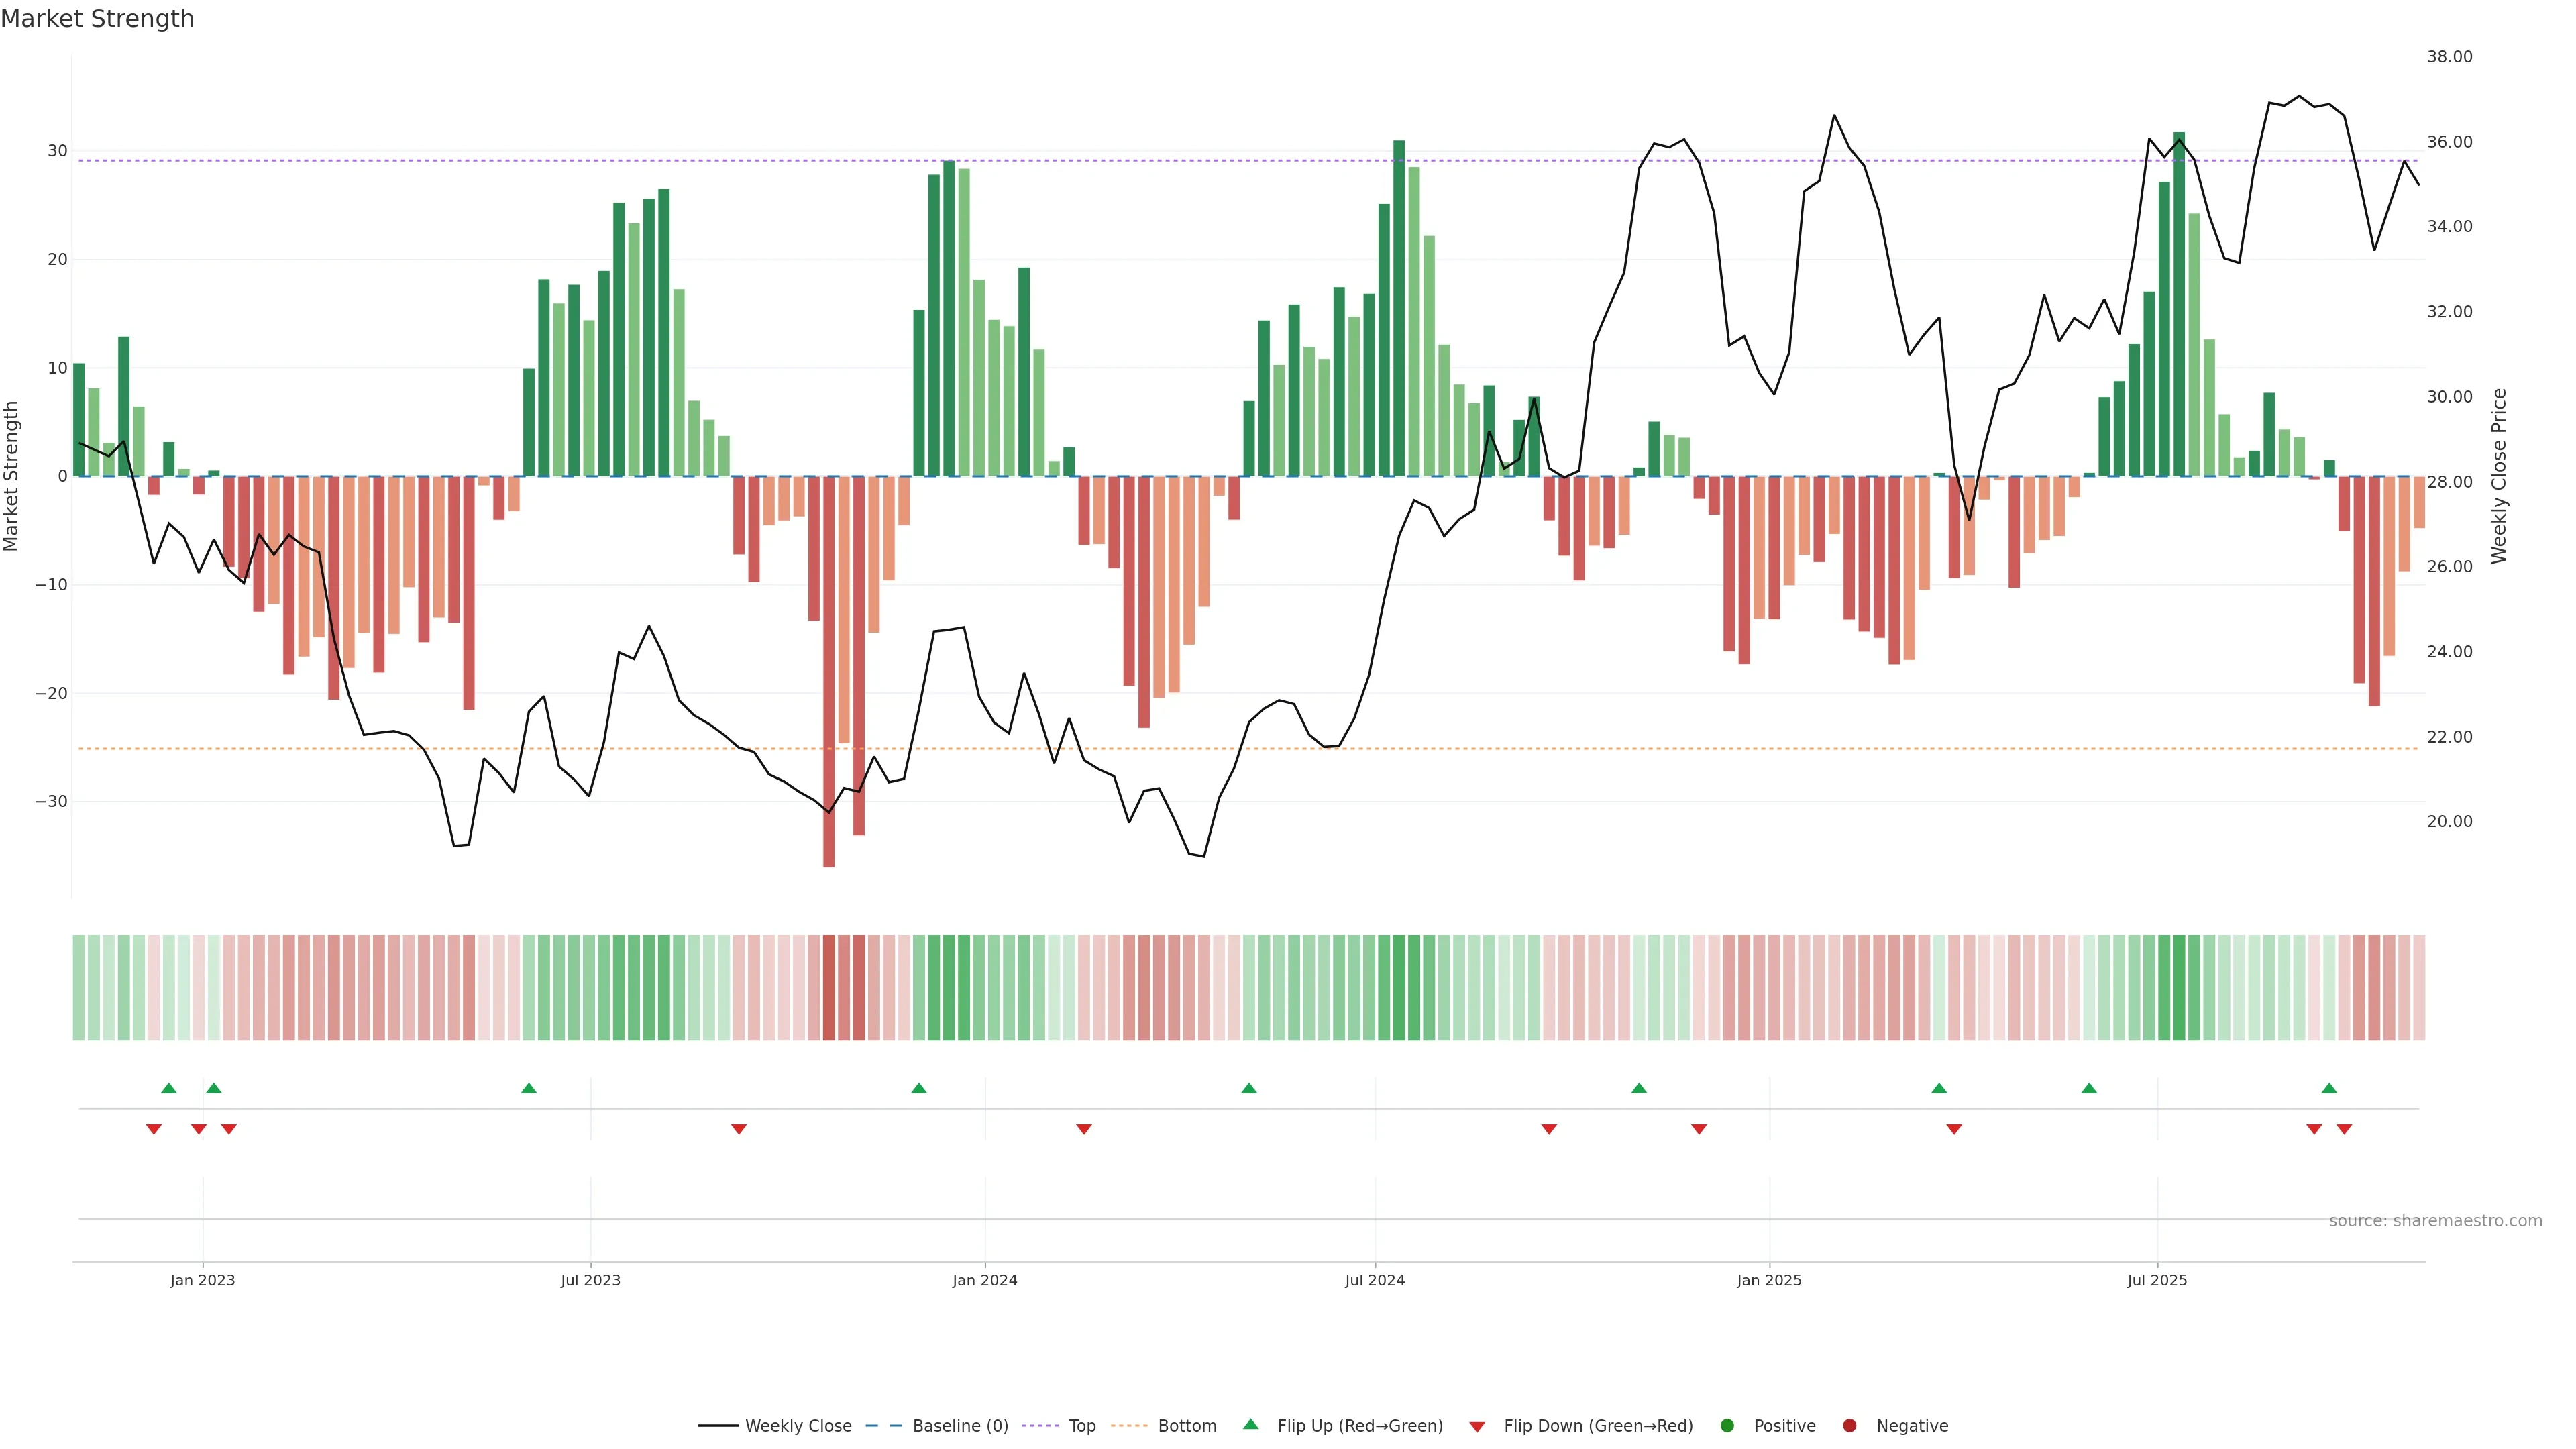Click Flip Up green triangle legend icon
This screenshot has width=2576, height=1449.
coord(1250,1425)
